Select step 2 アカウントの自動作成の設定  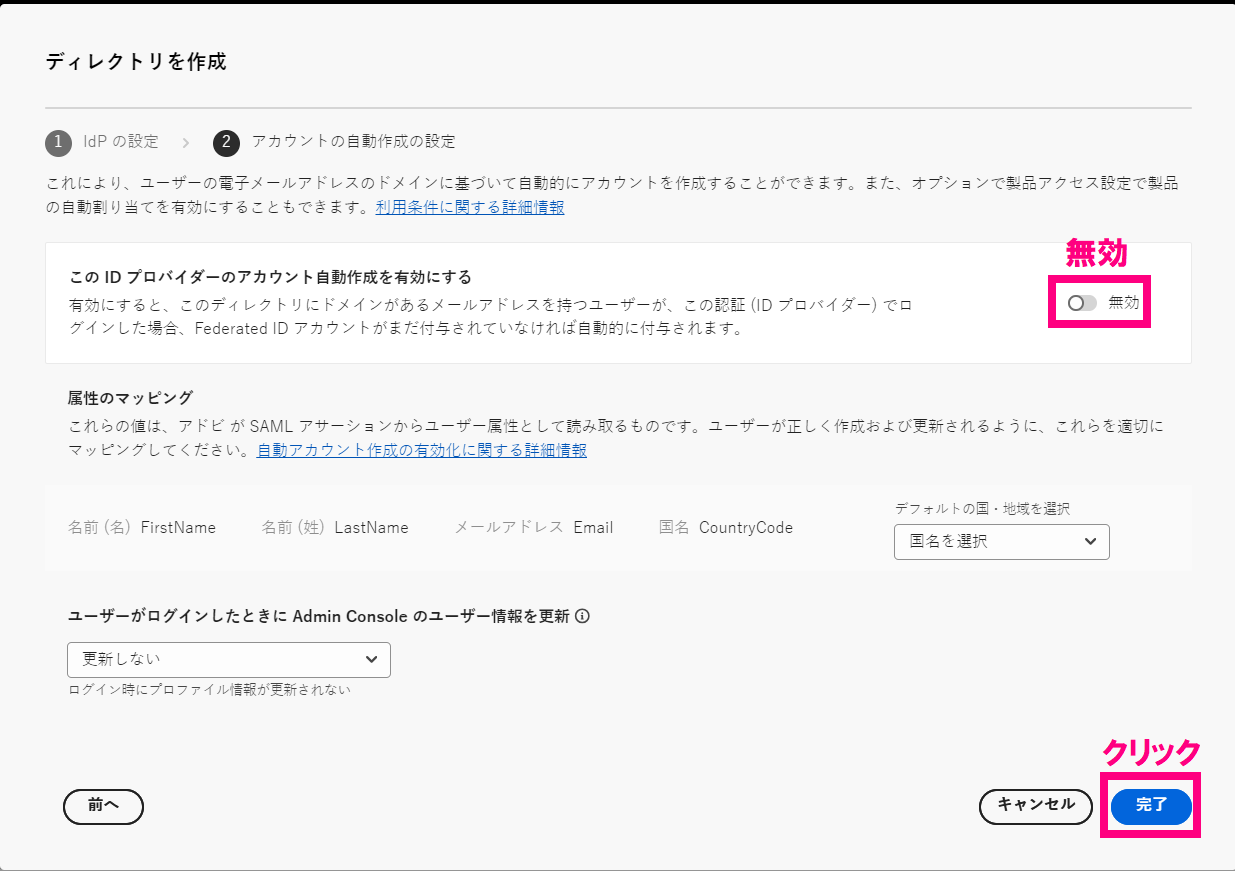334,142
